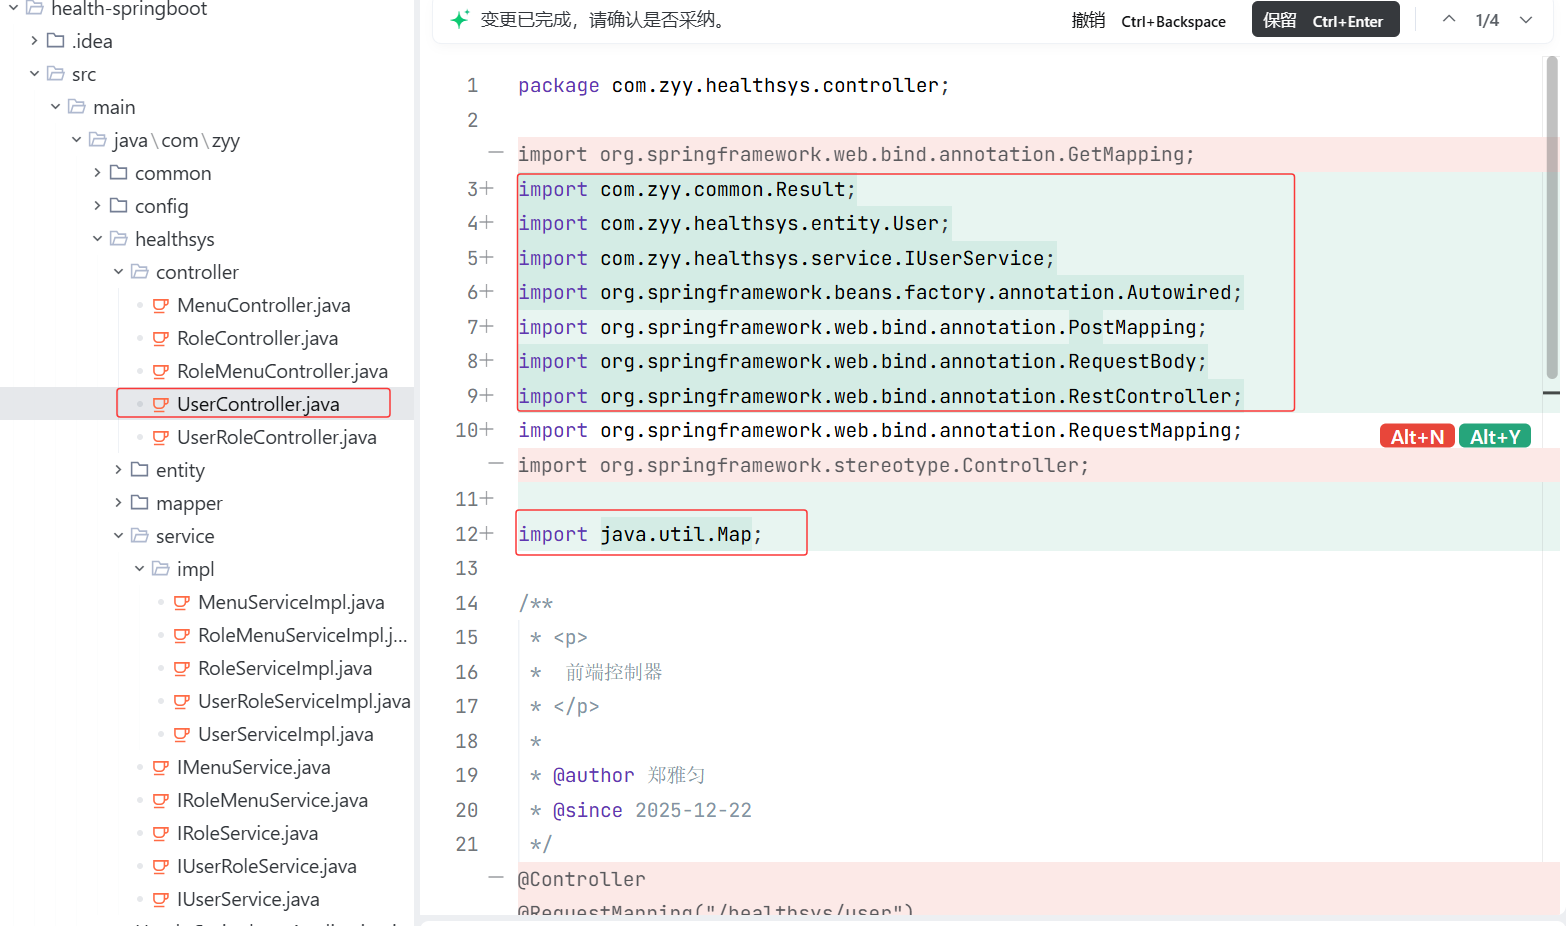The height and width of the screenshot is (926, 1566).
Task: Click 撤销 to undo the changes
Action: click(x=1148, y=21)
